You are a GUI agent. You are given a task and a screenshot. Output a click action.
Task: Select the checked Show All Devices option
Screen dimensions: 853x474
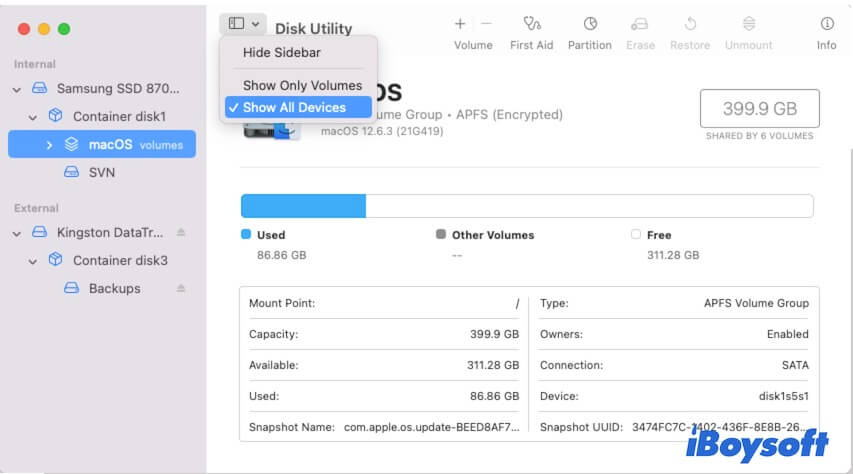coord(294,108)
